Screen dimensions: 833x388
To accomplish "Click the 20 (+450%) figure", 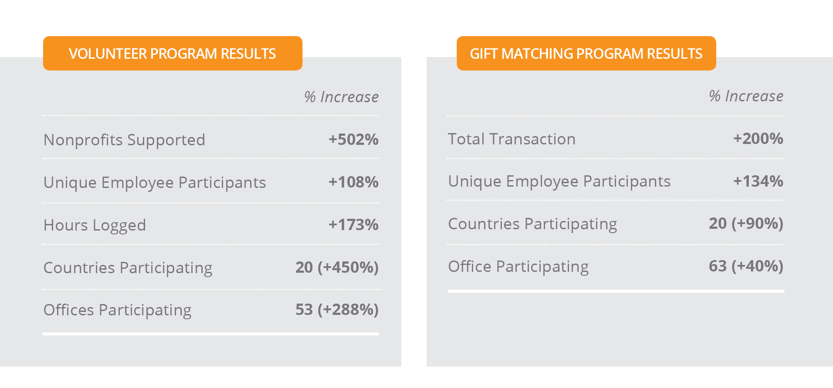I will click(337, 267).
